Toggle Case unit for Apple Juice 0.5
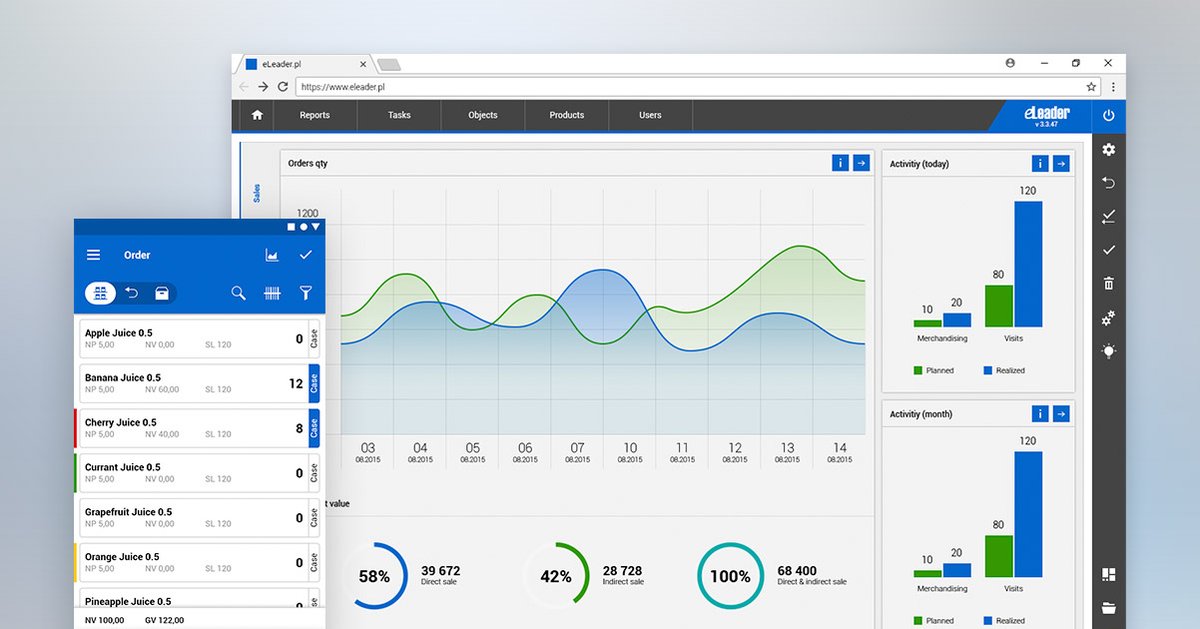1200x629 pixels. (x=314, y=339)
